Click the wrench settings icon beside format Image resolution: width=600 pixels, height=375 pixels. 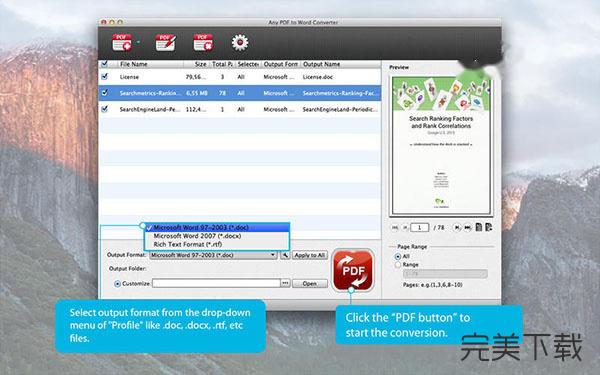pos(285,255)
